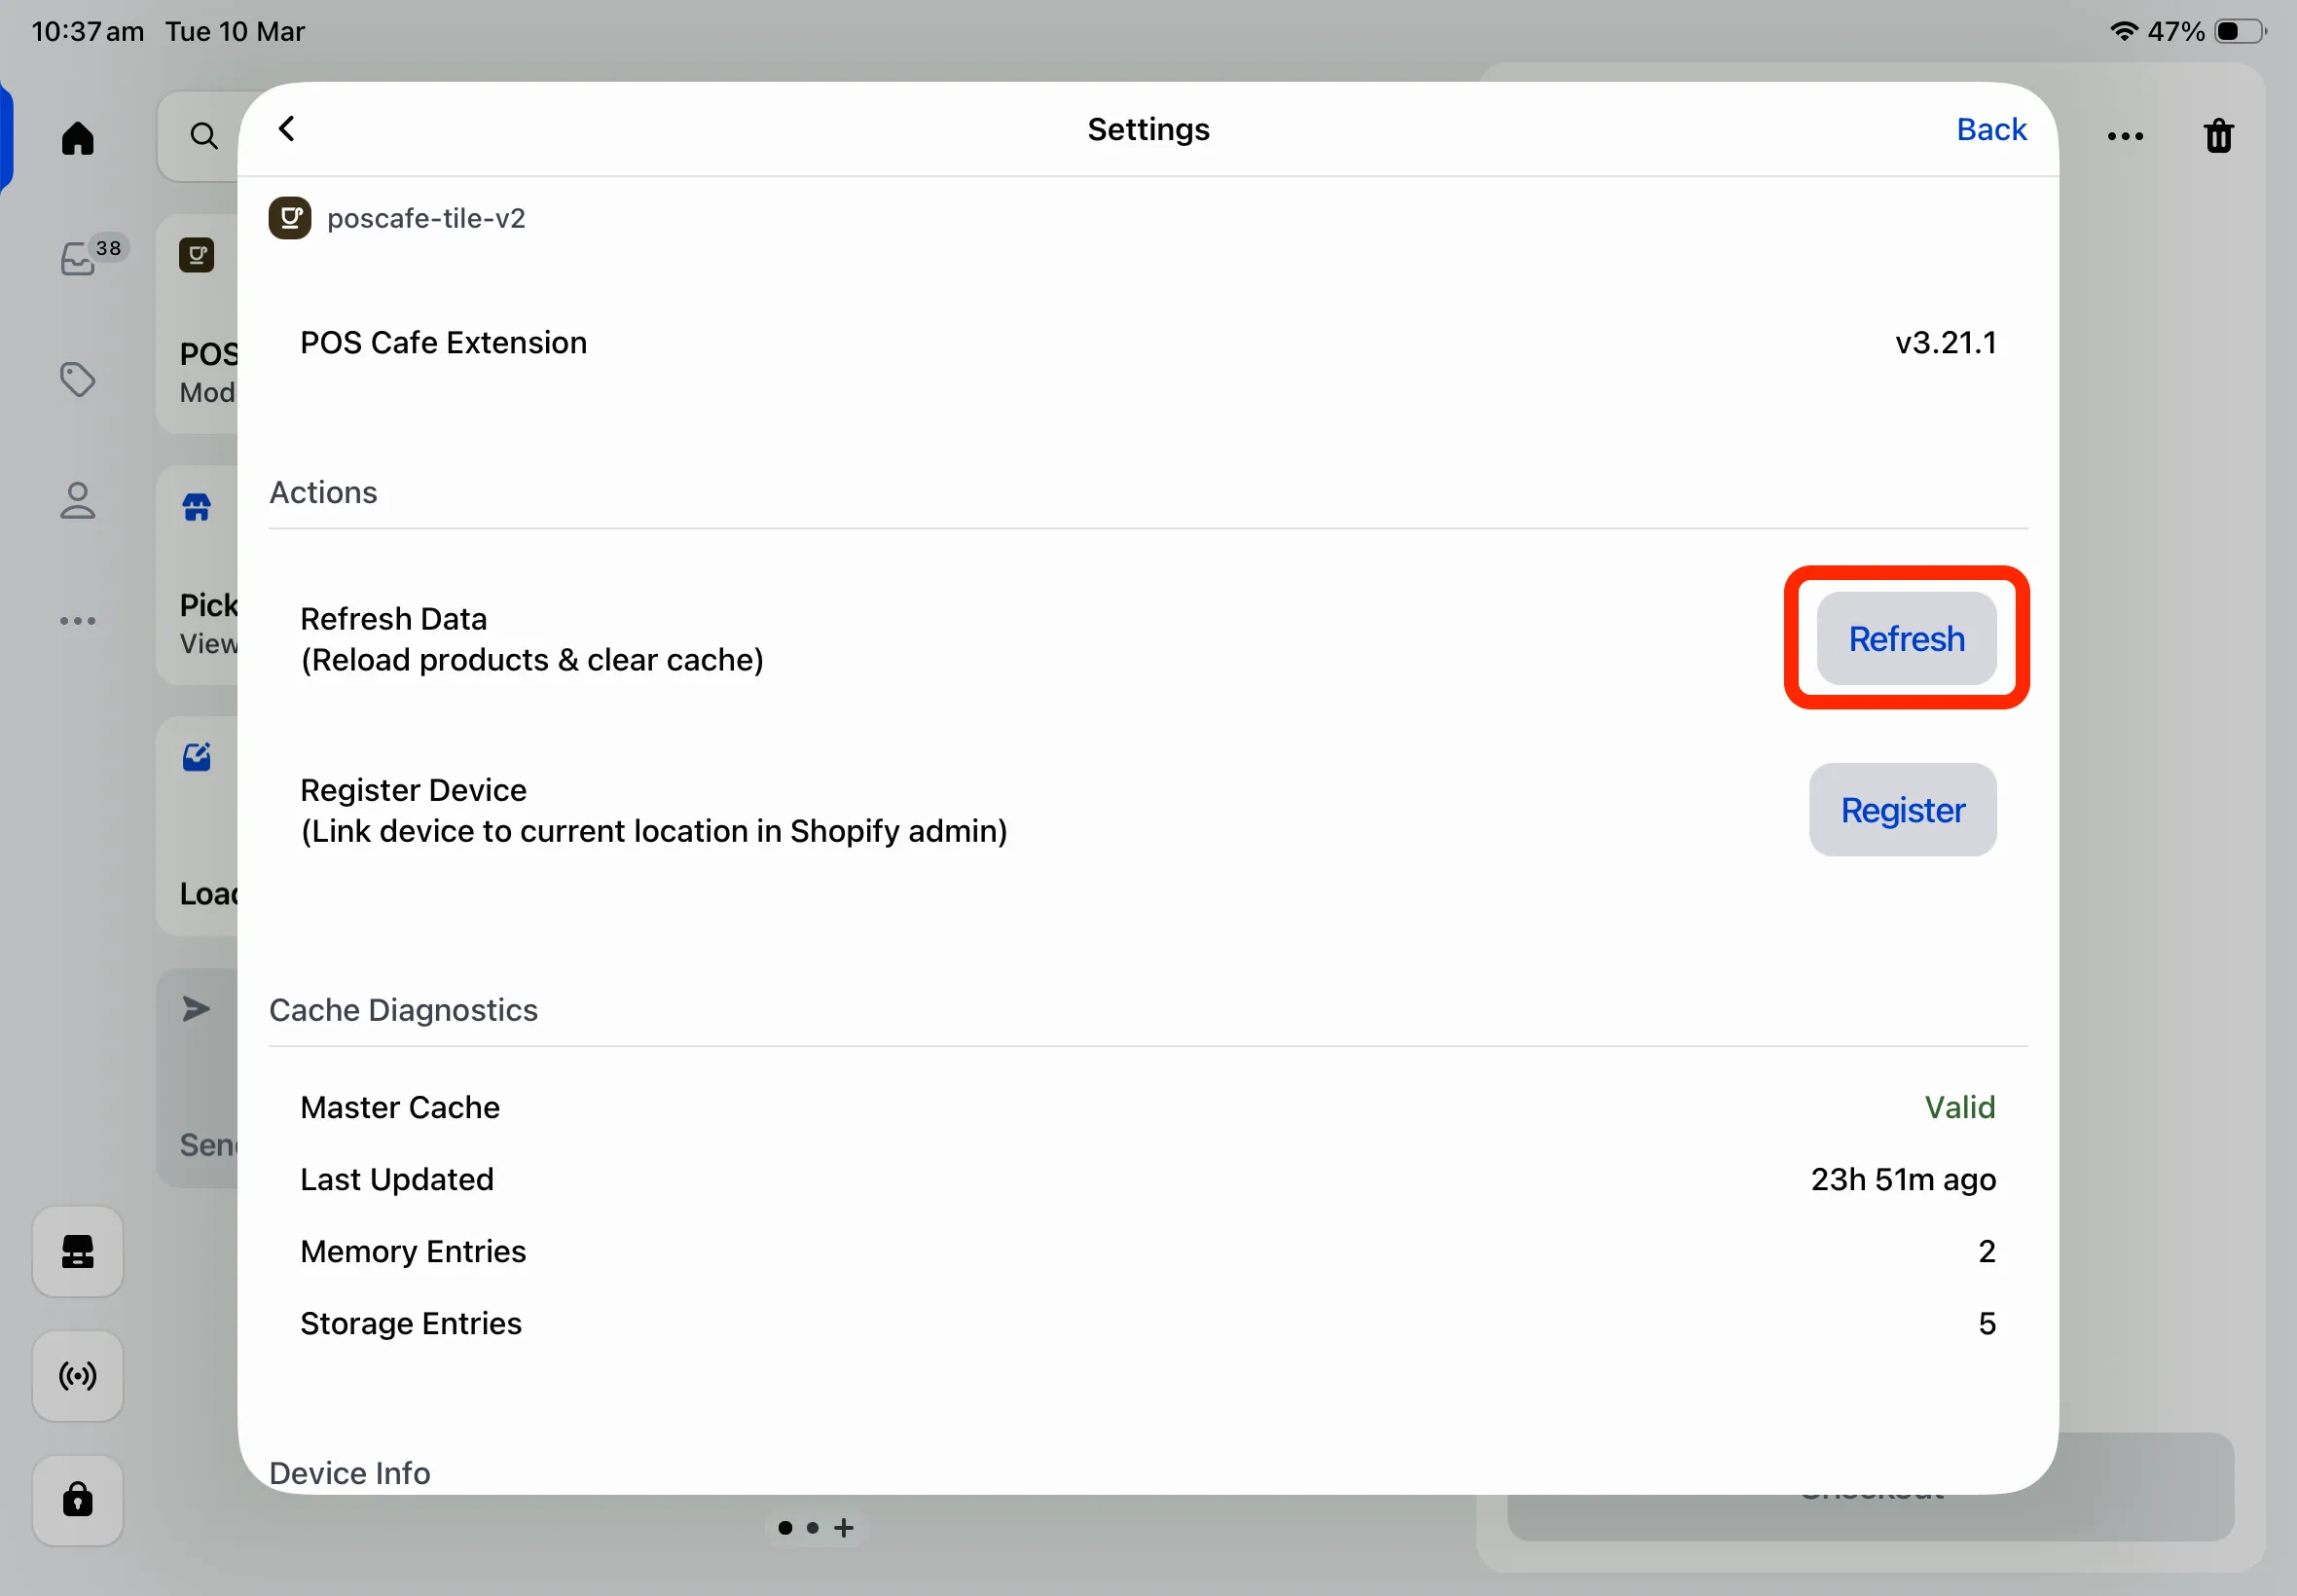The width and height of the screenshot is (2297, 1596).
Task: Tap the blue edit note tile icon
Action: pos(197,757)
